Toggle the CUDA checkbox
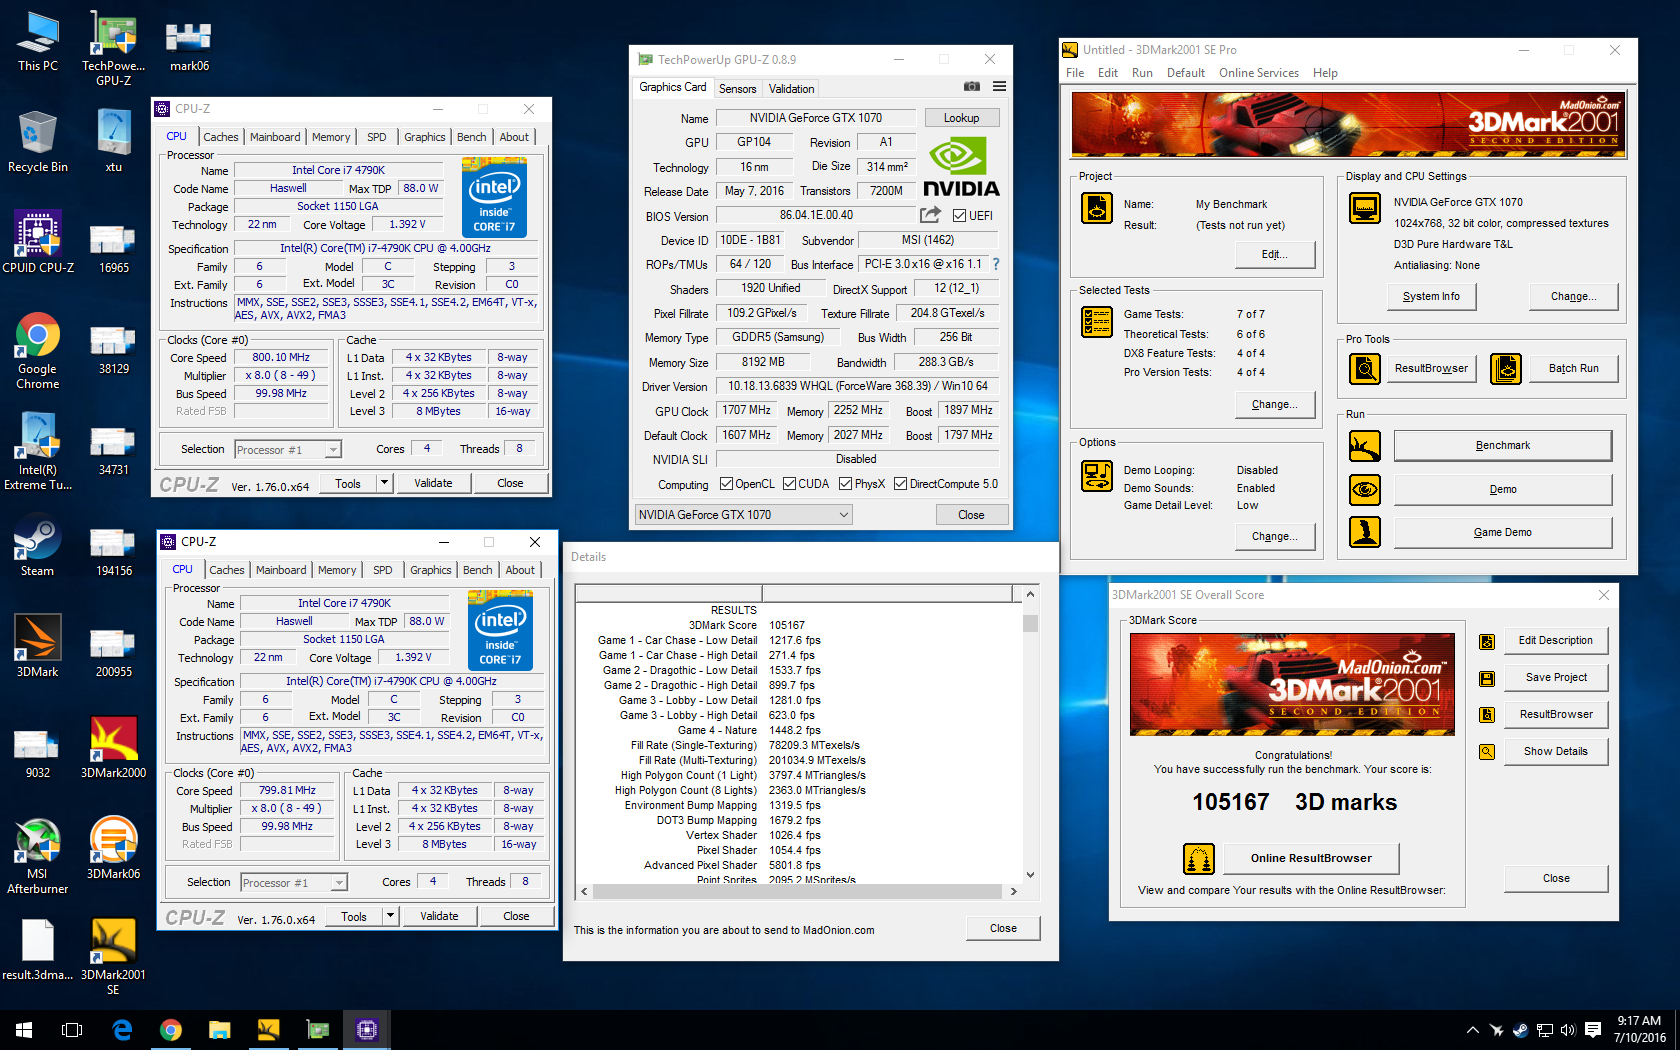Image resolution: width=1680 pixels, height=1050 pixels. [790, 484]
